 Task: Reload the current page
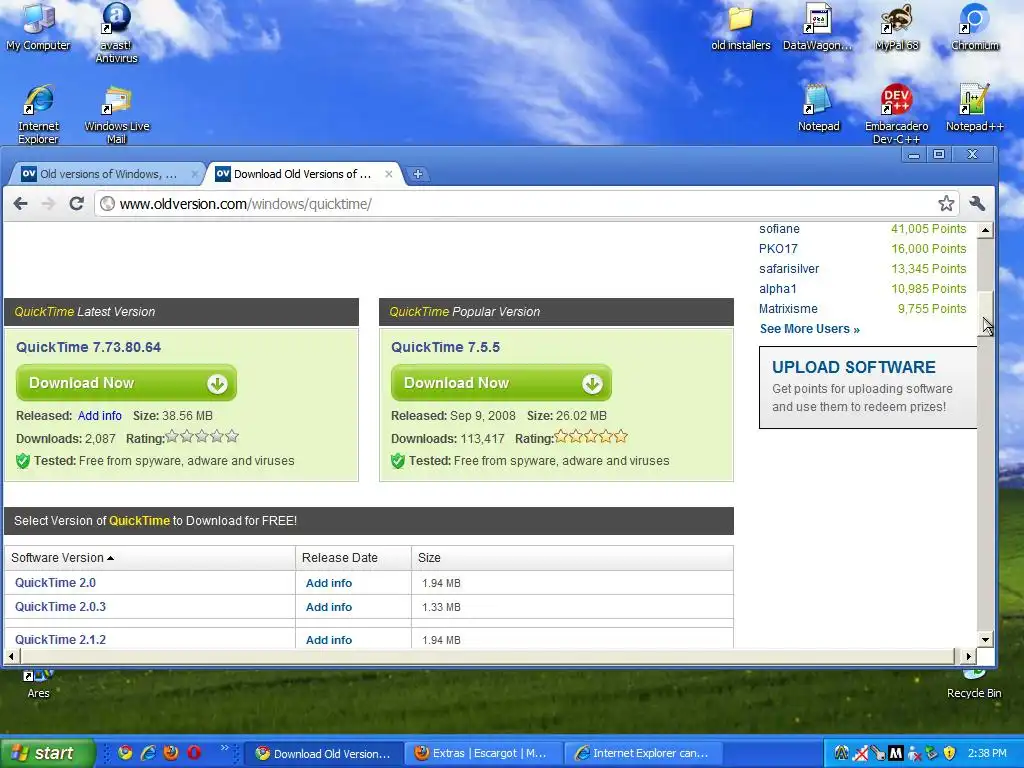(x=76, y=204)
